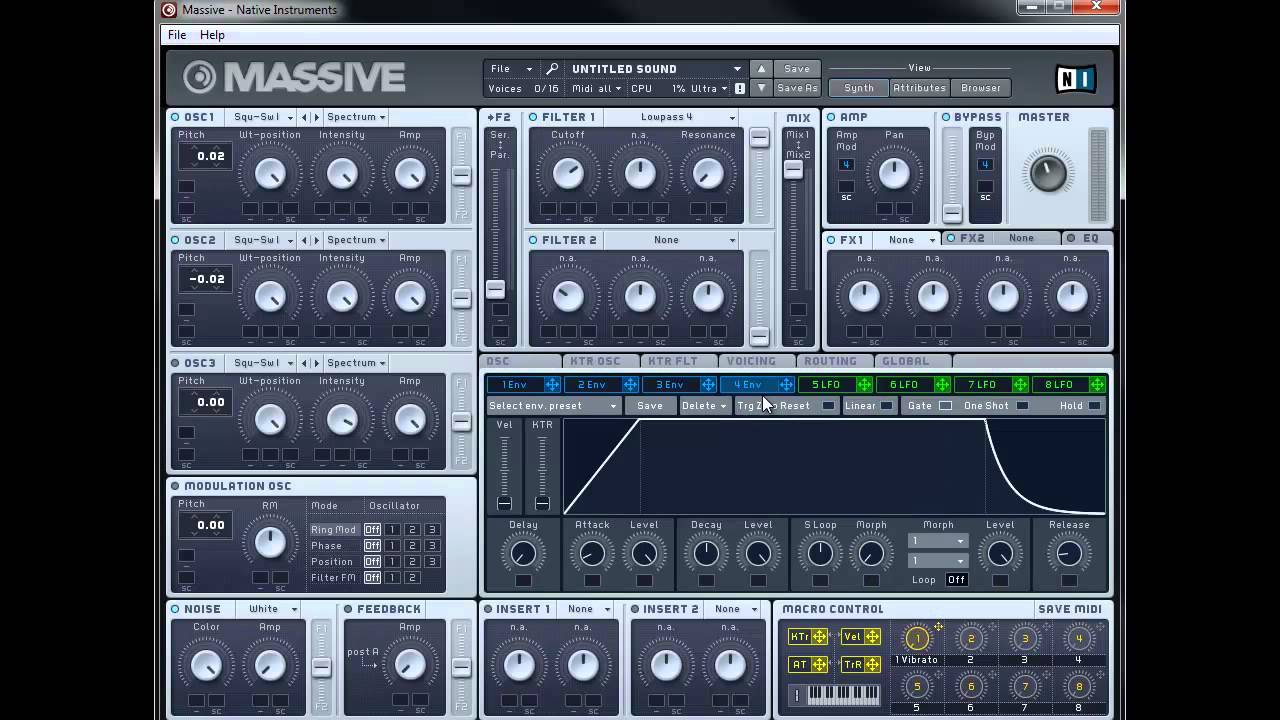The image size is (1280, 720).
Task: Click the TrR macro assign cross icon
Action: tap(872, 664)
